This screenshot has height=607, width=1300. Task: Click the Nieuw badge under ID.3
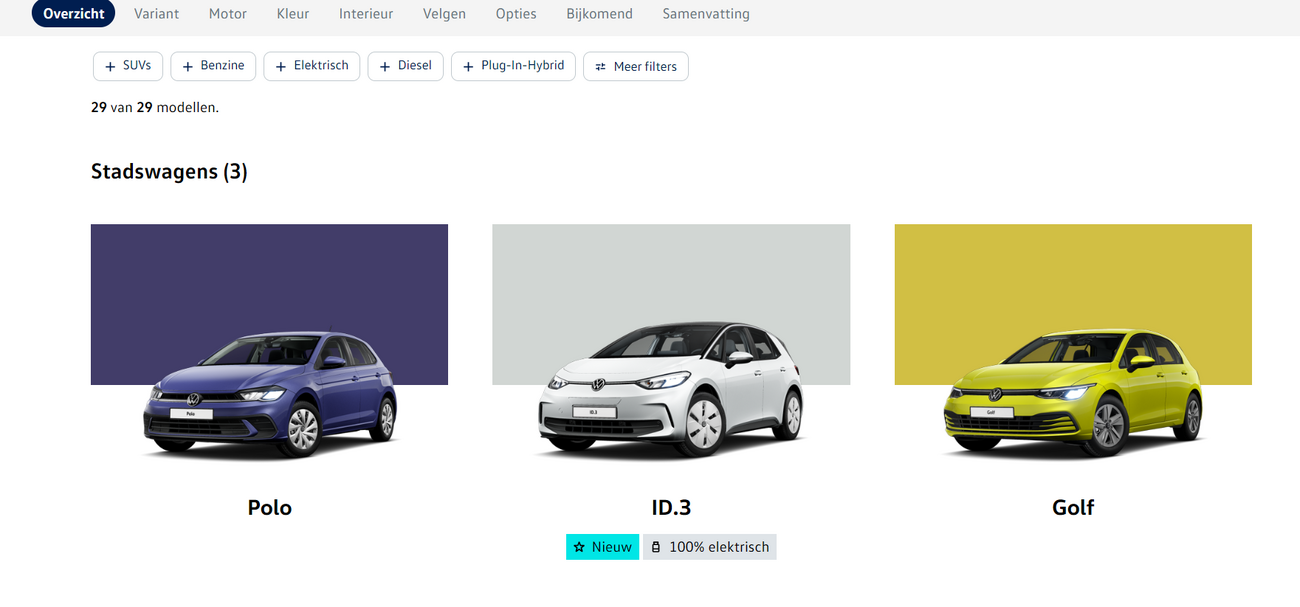pos(603,547)
